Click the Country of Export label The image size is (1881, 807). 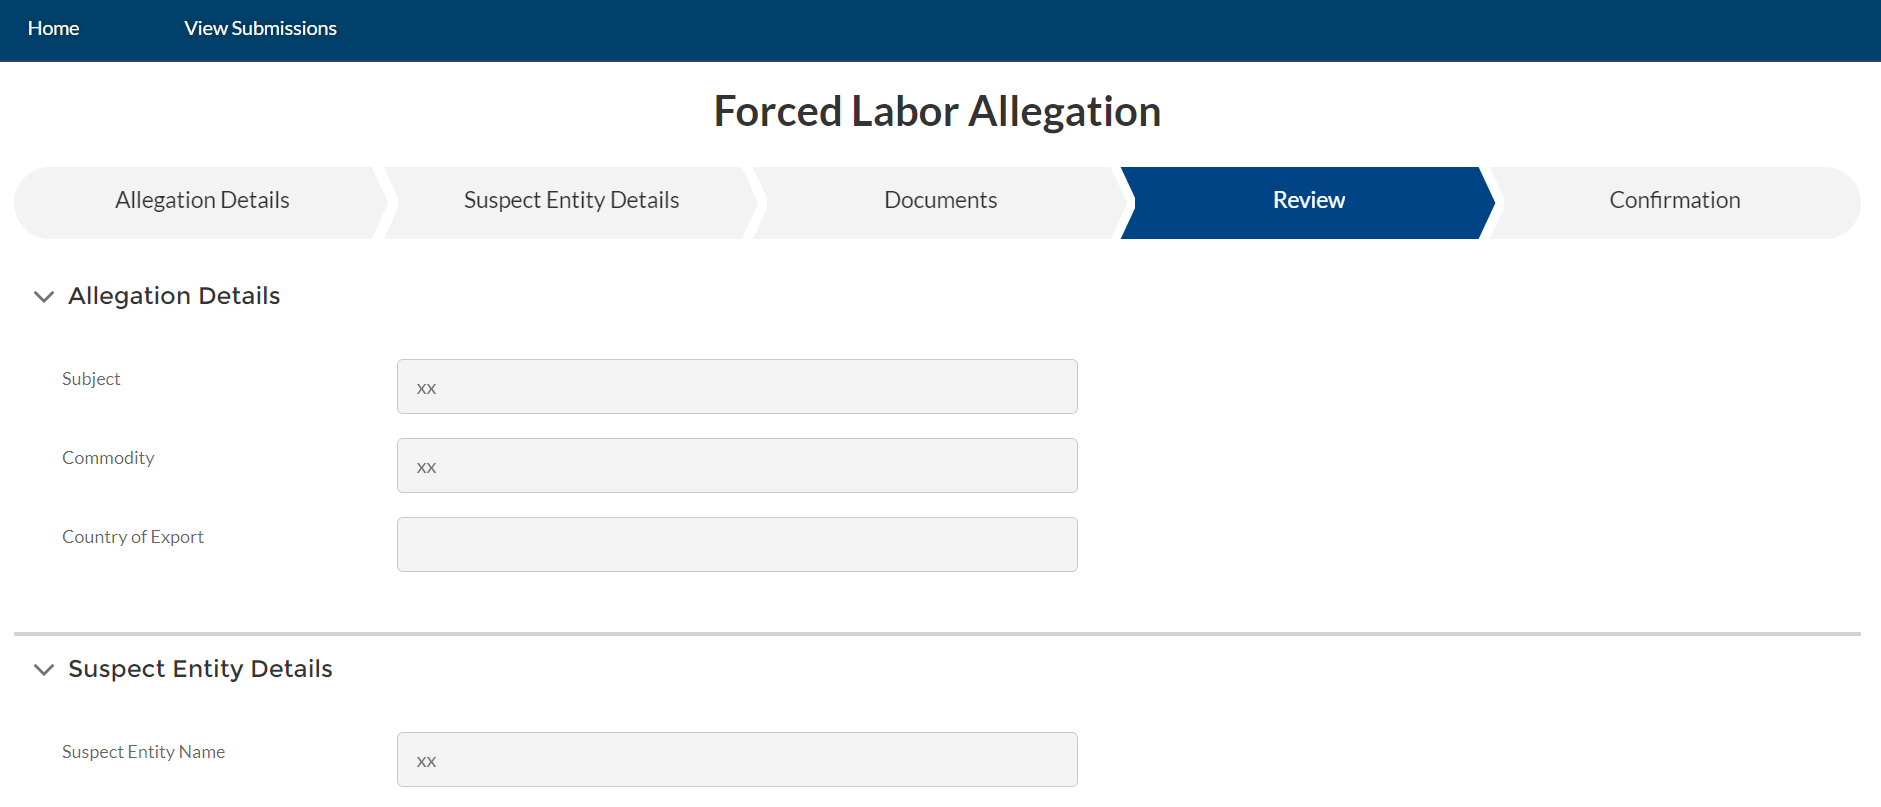pos(133,537)
